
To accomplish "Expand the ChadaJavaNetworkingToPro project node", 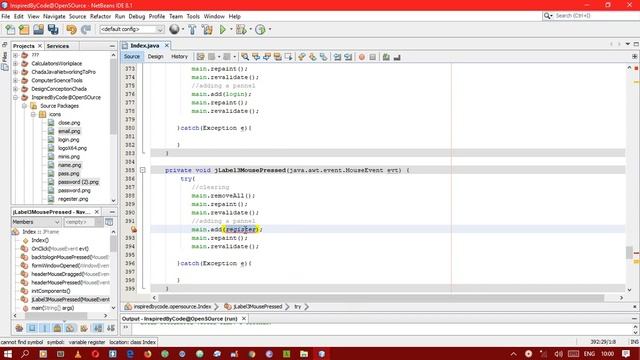I will (16, 72).
